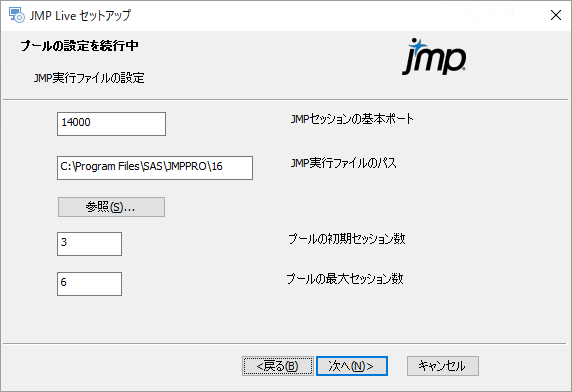Click the window title JMP Live セットアップ
572x392 pixels.
[80, 15]
